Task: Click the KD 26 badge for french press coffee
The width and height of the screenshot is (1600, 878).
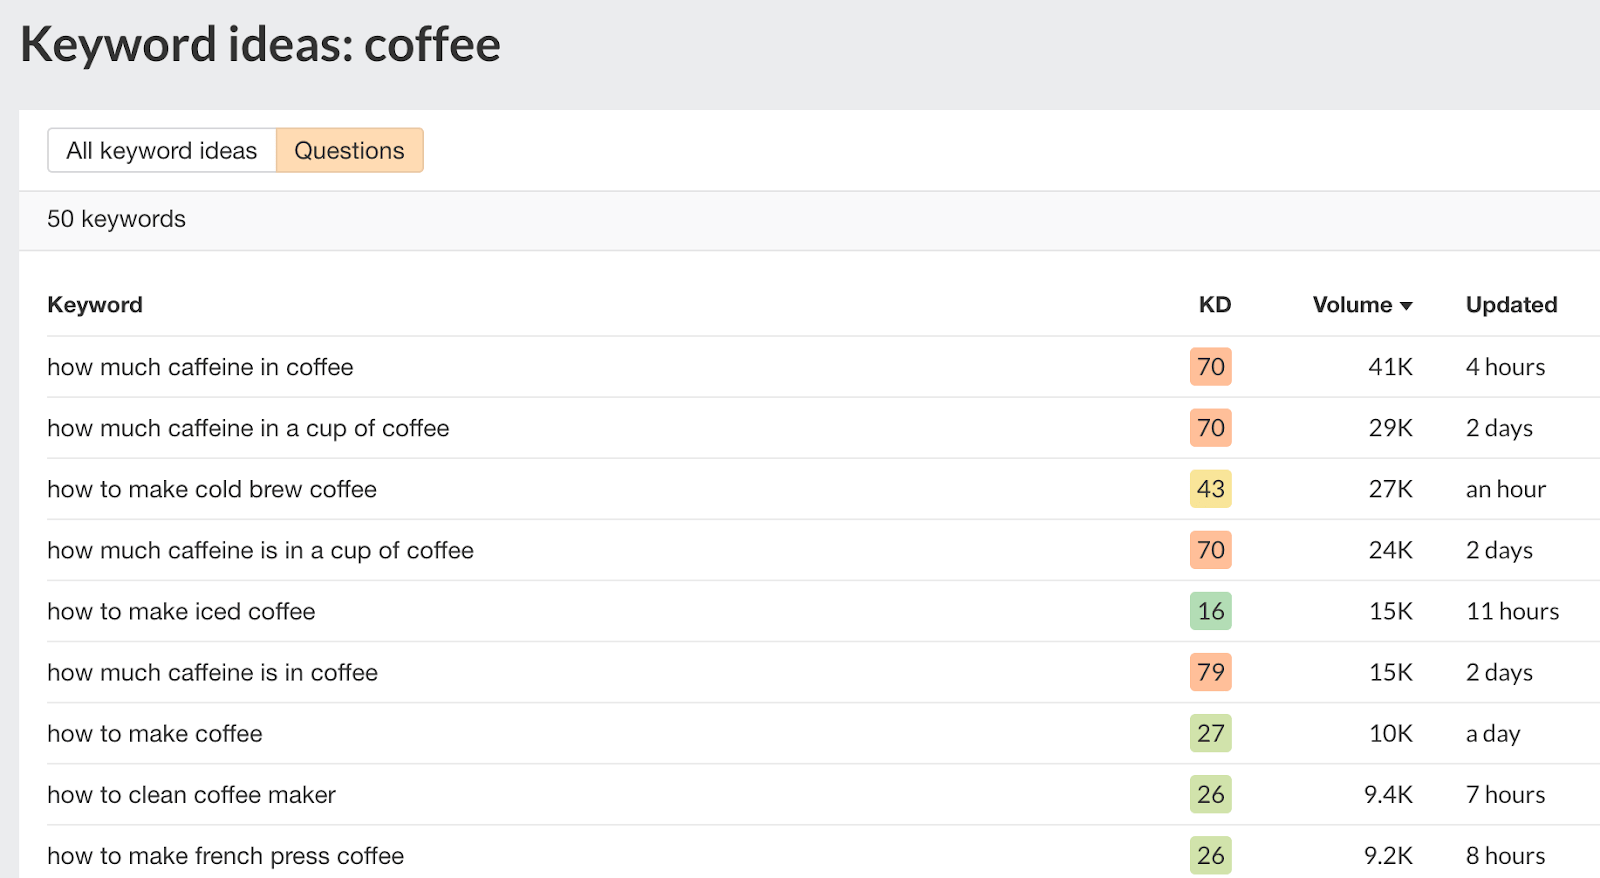Action: point(1210,855)
